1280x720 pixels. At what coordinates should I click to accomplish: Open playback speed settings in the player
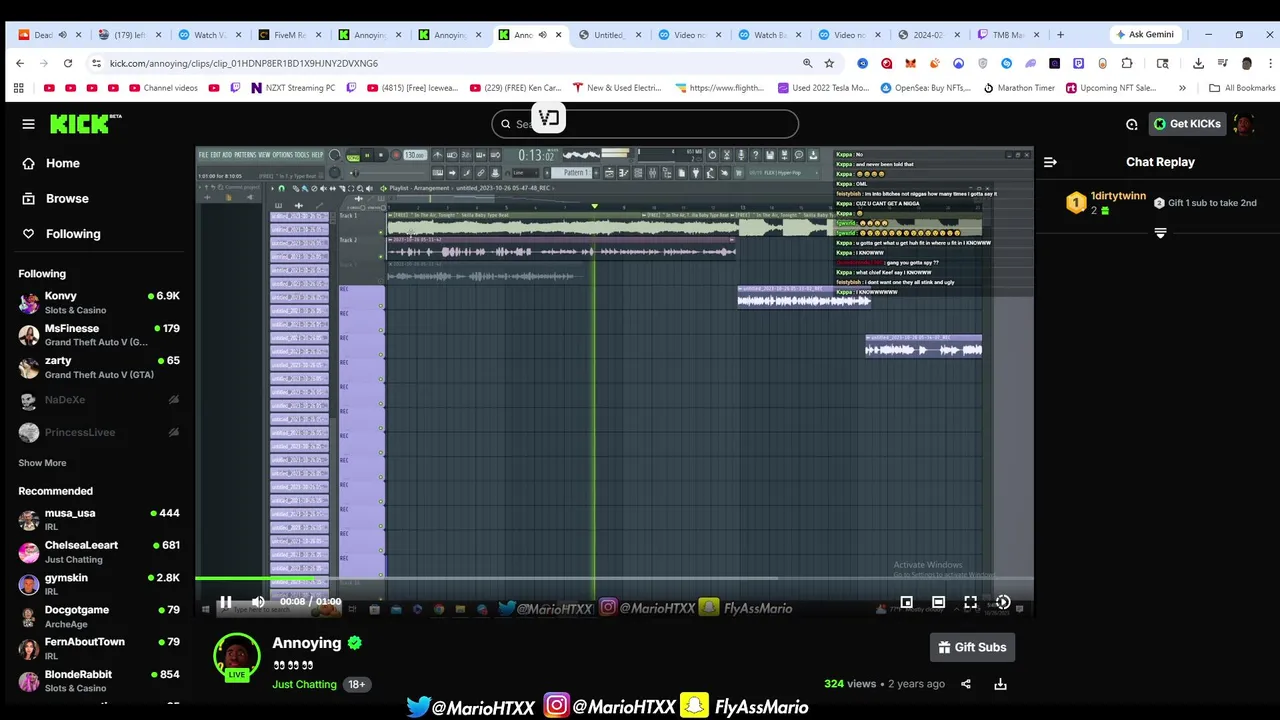click(1003, 602)
